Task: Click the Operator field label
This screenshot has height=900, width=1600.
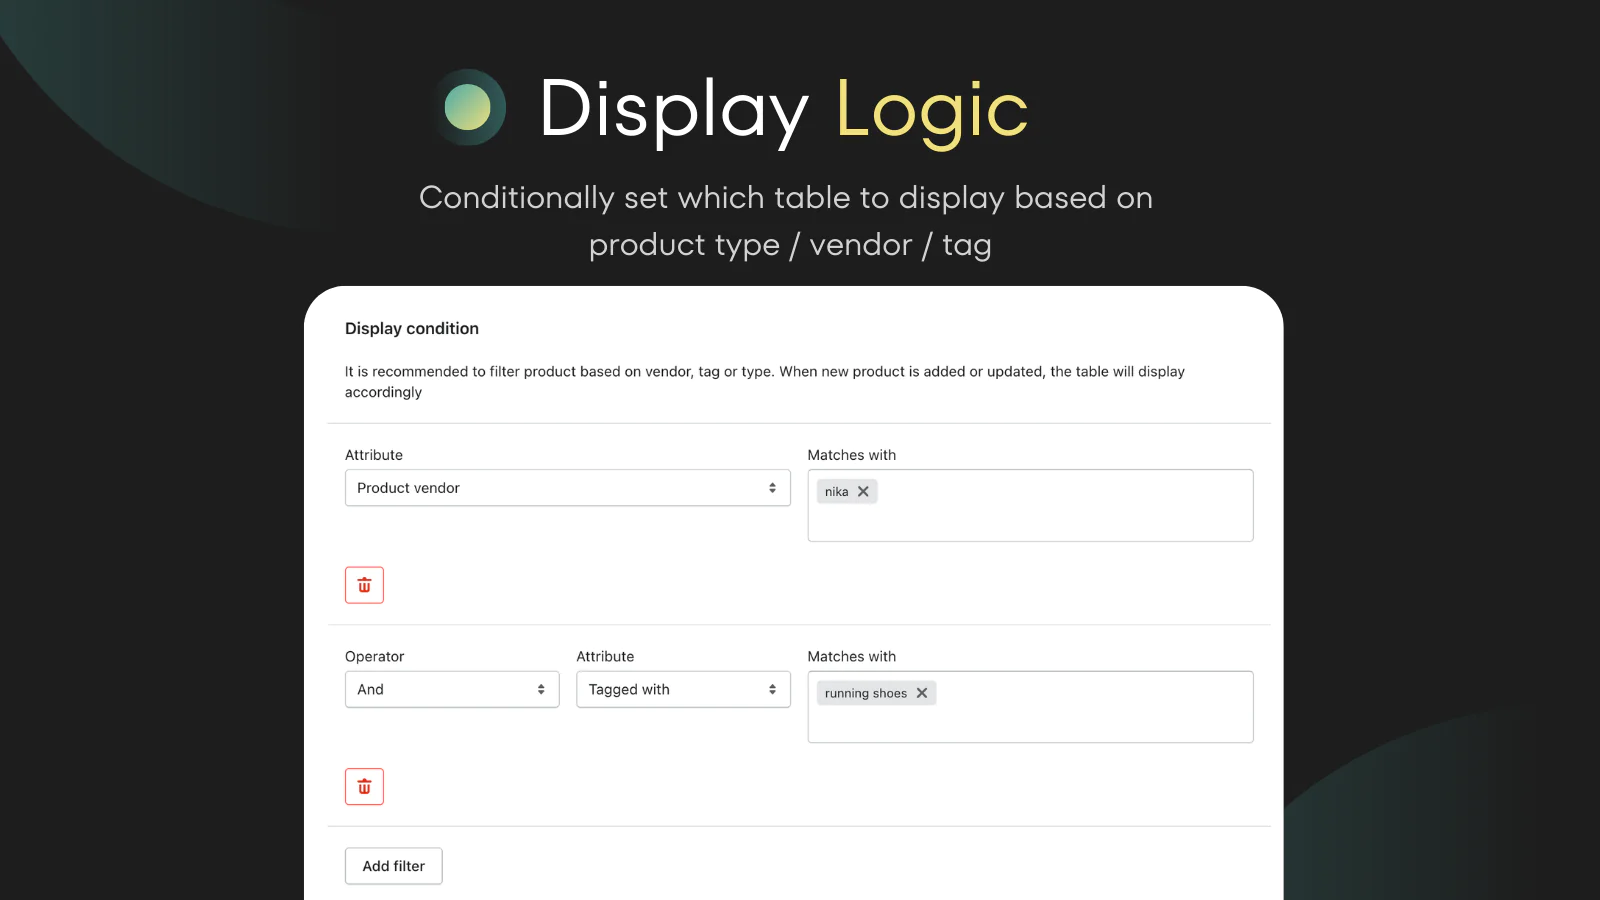Action: point(375,657)
